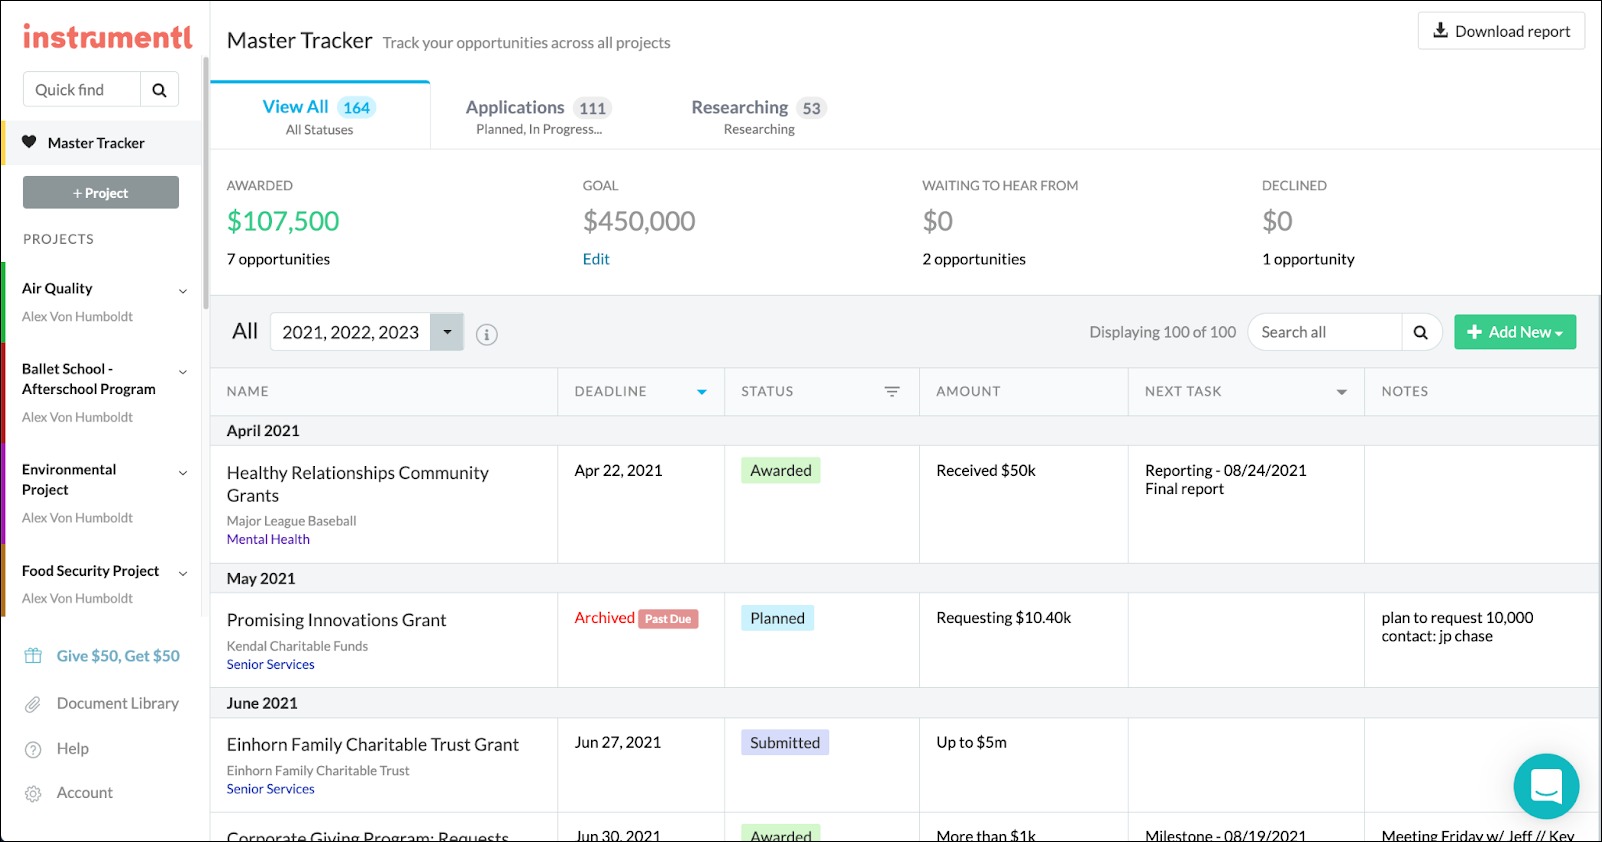The width and height of the screenshot is (1602, 842).
Task: Expand the Food Security Project chevron
Action: tap(183, 573)
